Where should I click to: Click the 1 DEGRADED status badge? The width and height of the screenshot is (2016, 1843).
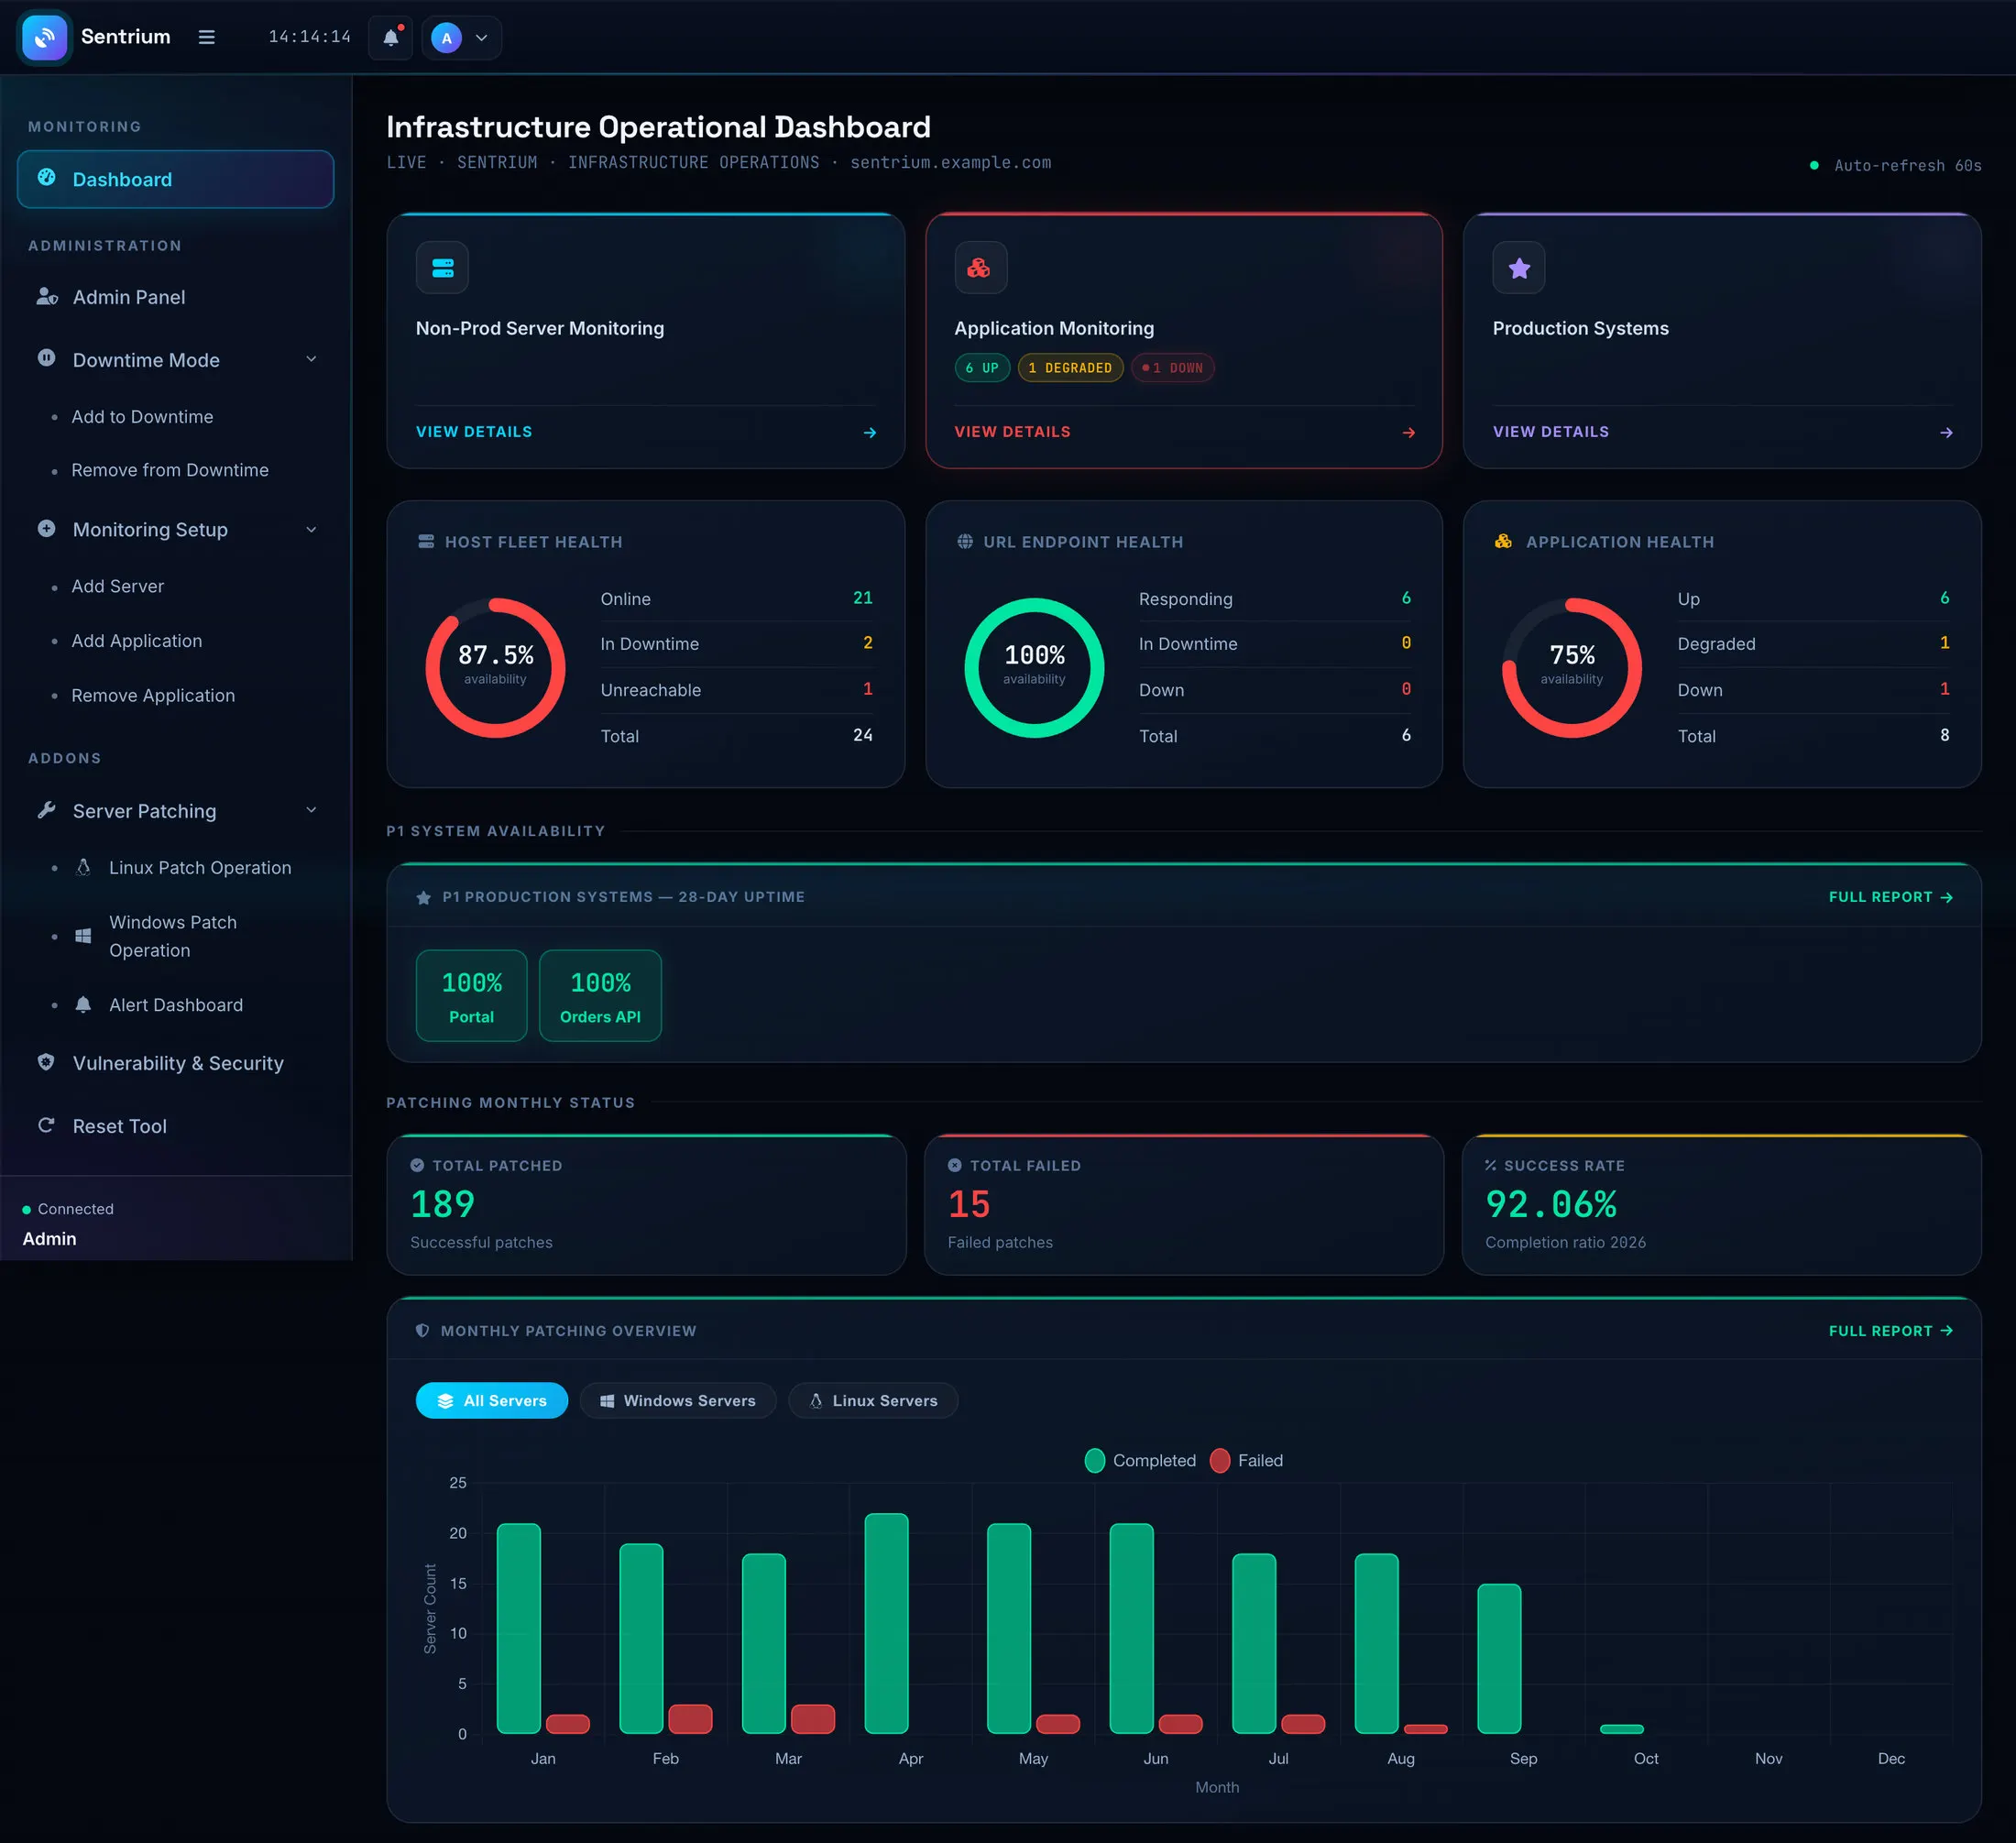(1070, 368)
